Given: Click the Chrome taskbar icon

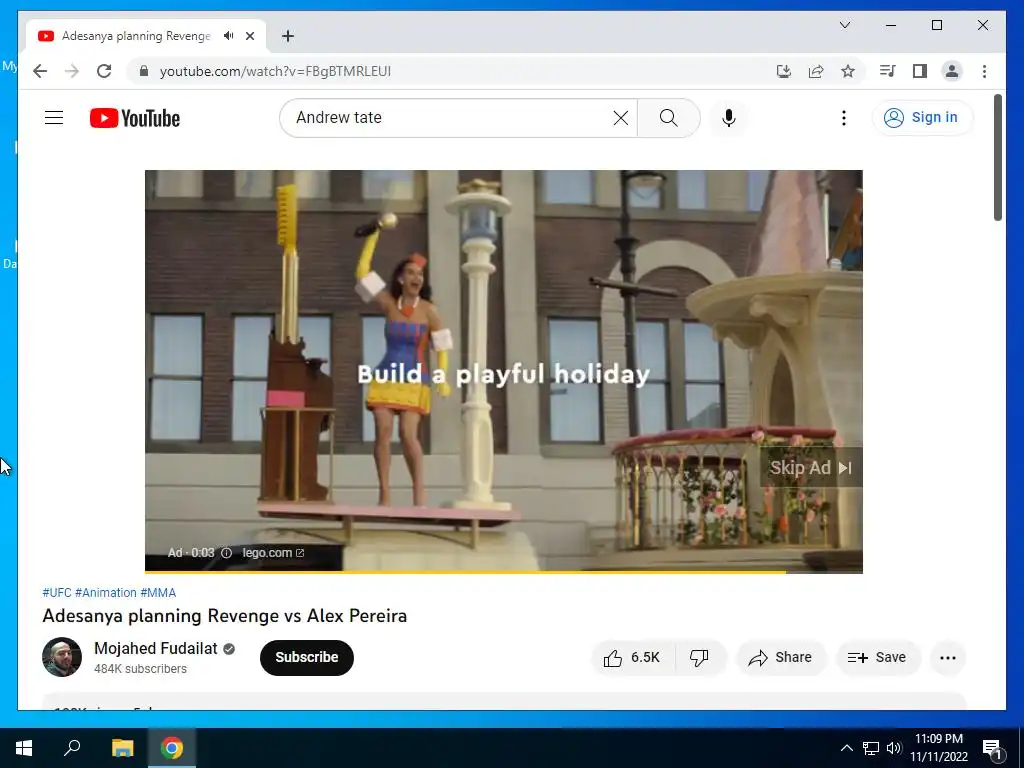Looking at the screenshot, I should point(172,748).
